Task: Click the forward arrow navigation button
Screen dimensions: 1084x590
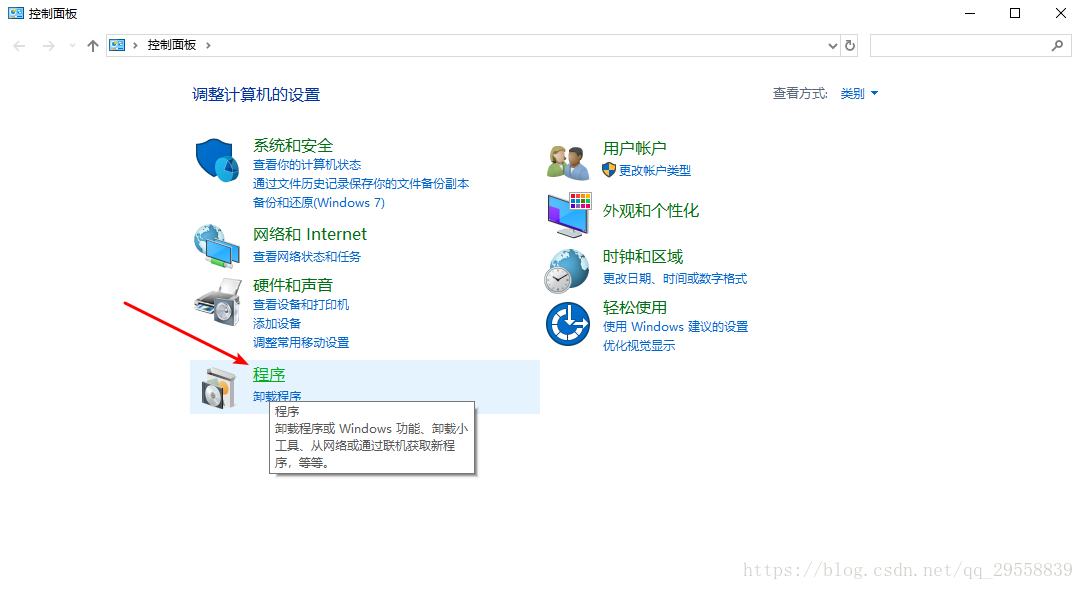Action: pos(48,46)
